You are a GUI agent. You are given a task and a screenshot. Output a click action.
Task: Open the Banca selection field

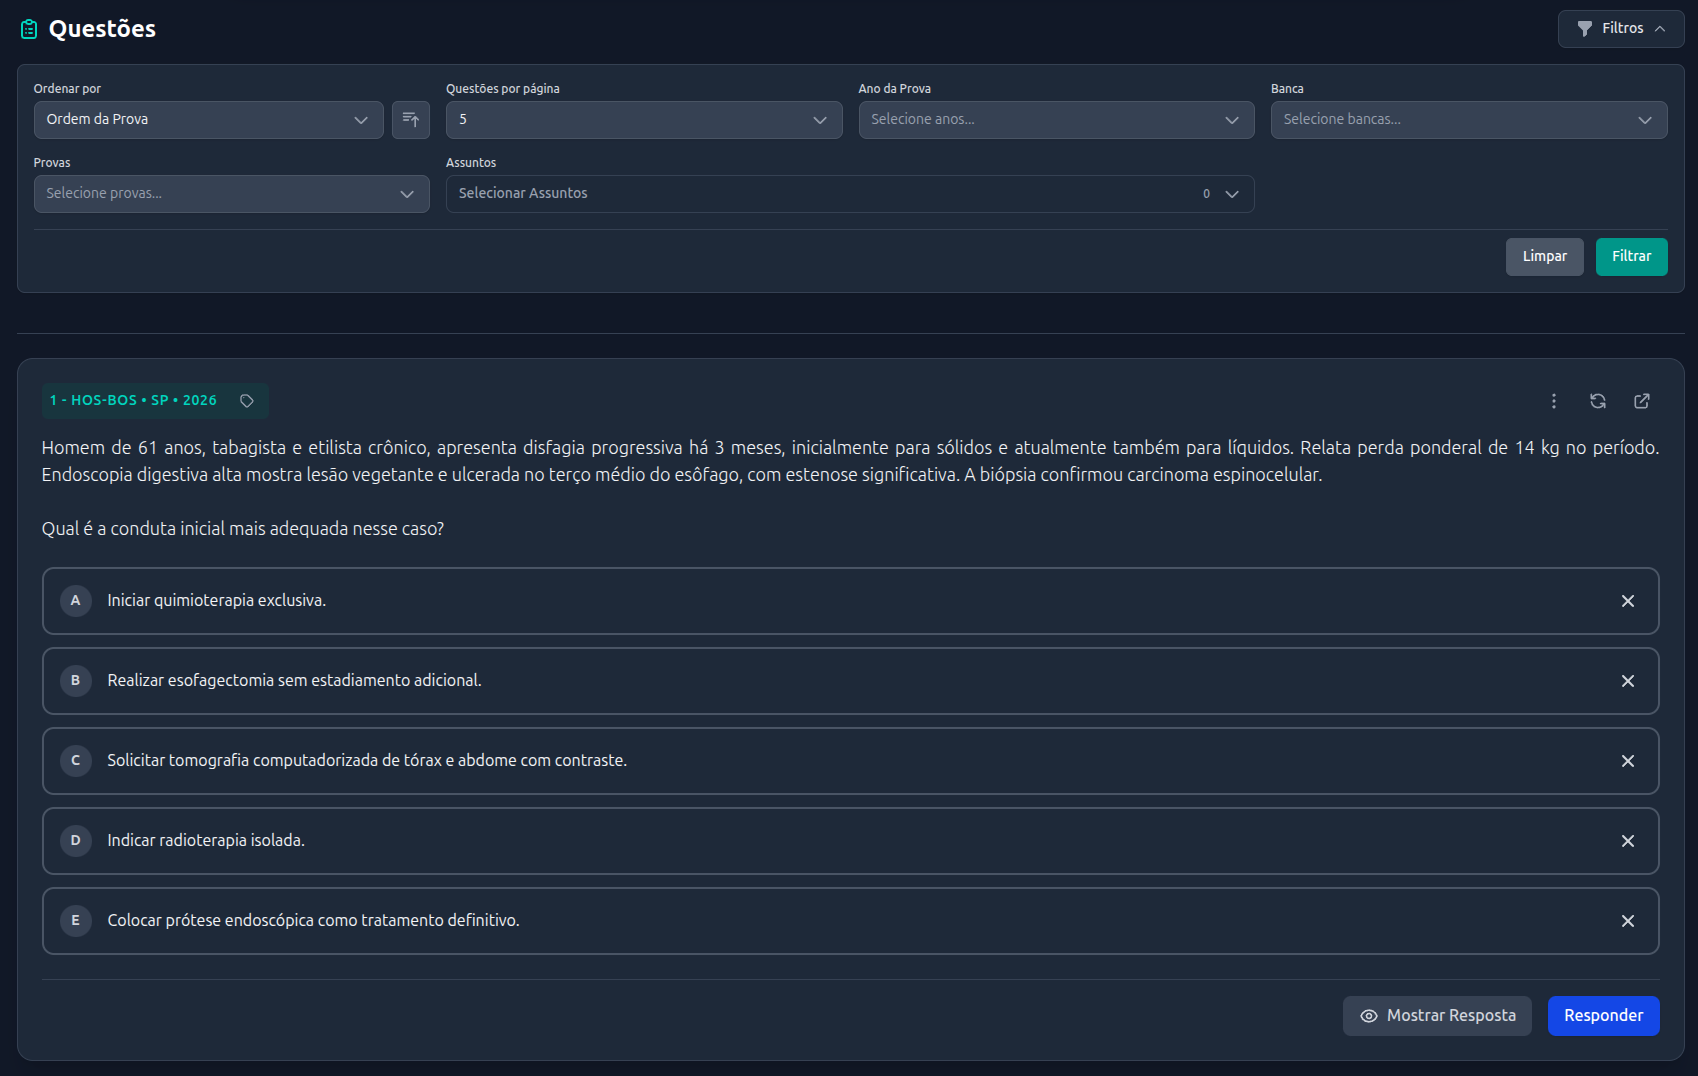[x=1467, y=120]
